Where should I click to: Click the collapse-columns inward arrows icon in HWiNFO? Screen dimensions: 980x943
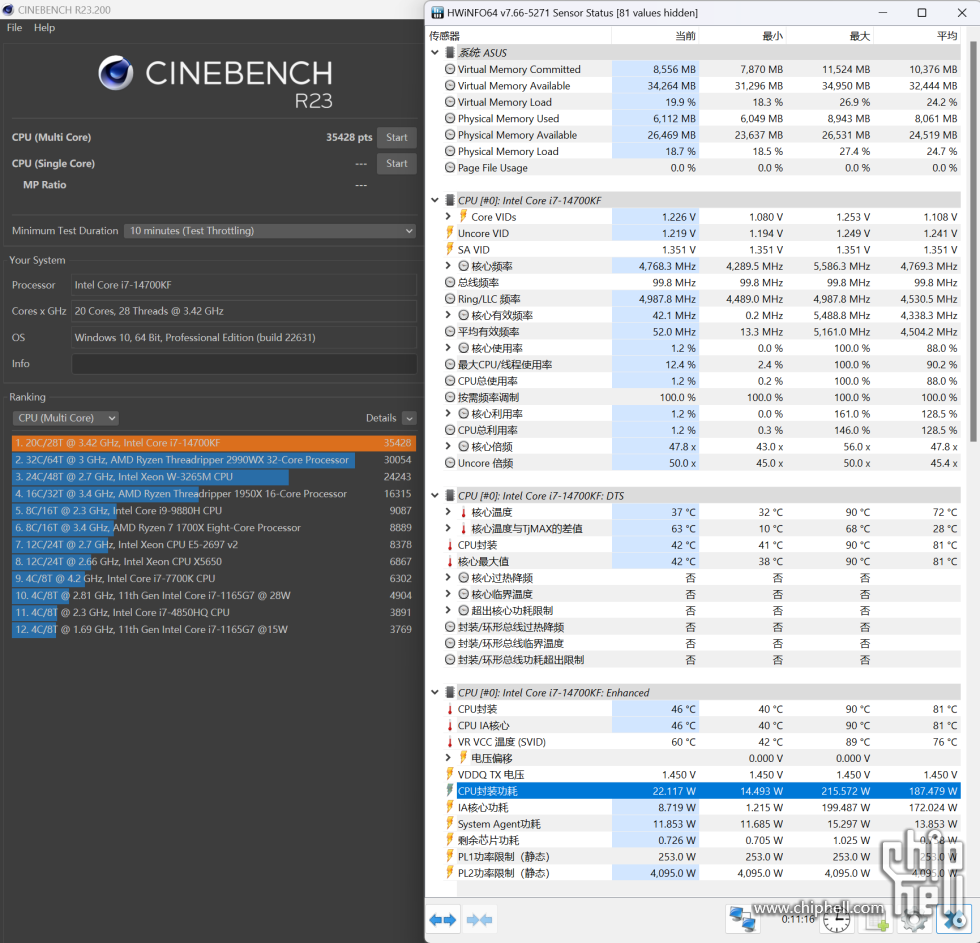click(x=479, y=919)
